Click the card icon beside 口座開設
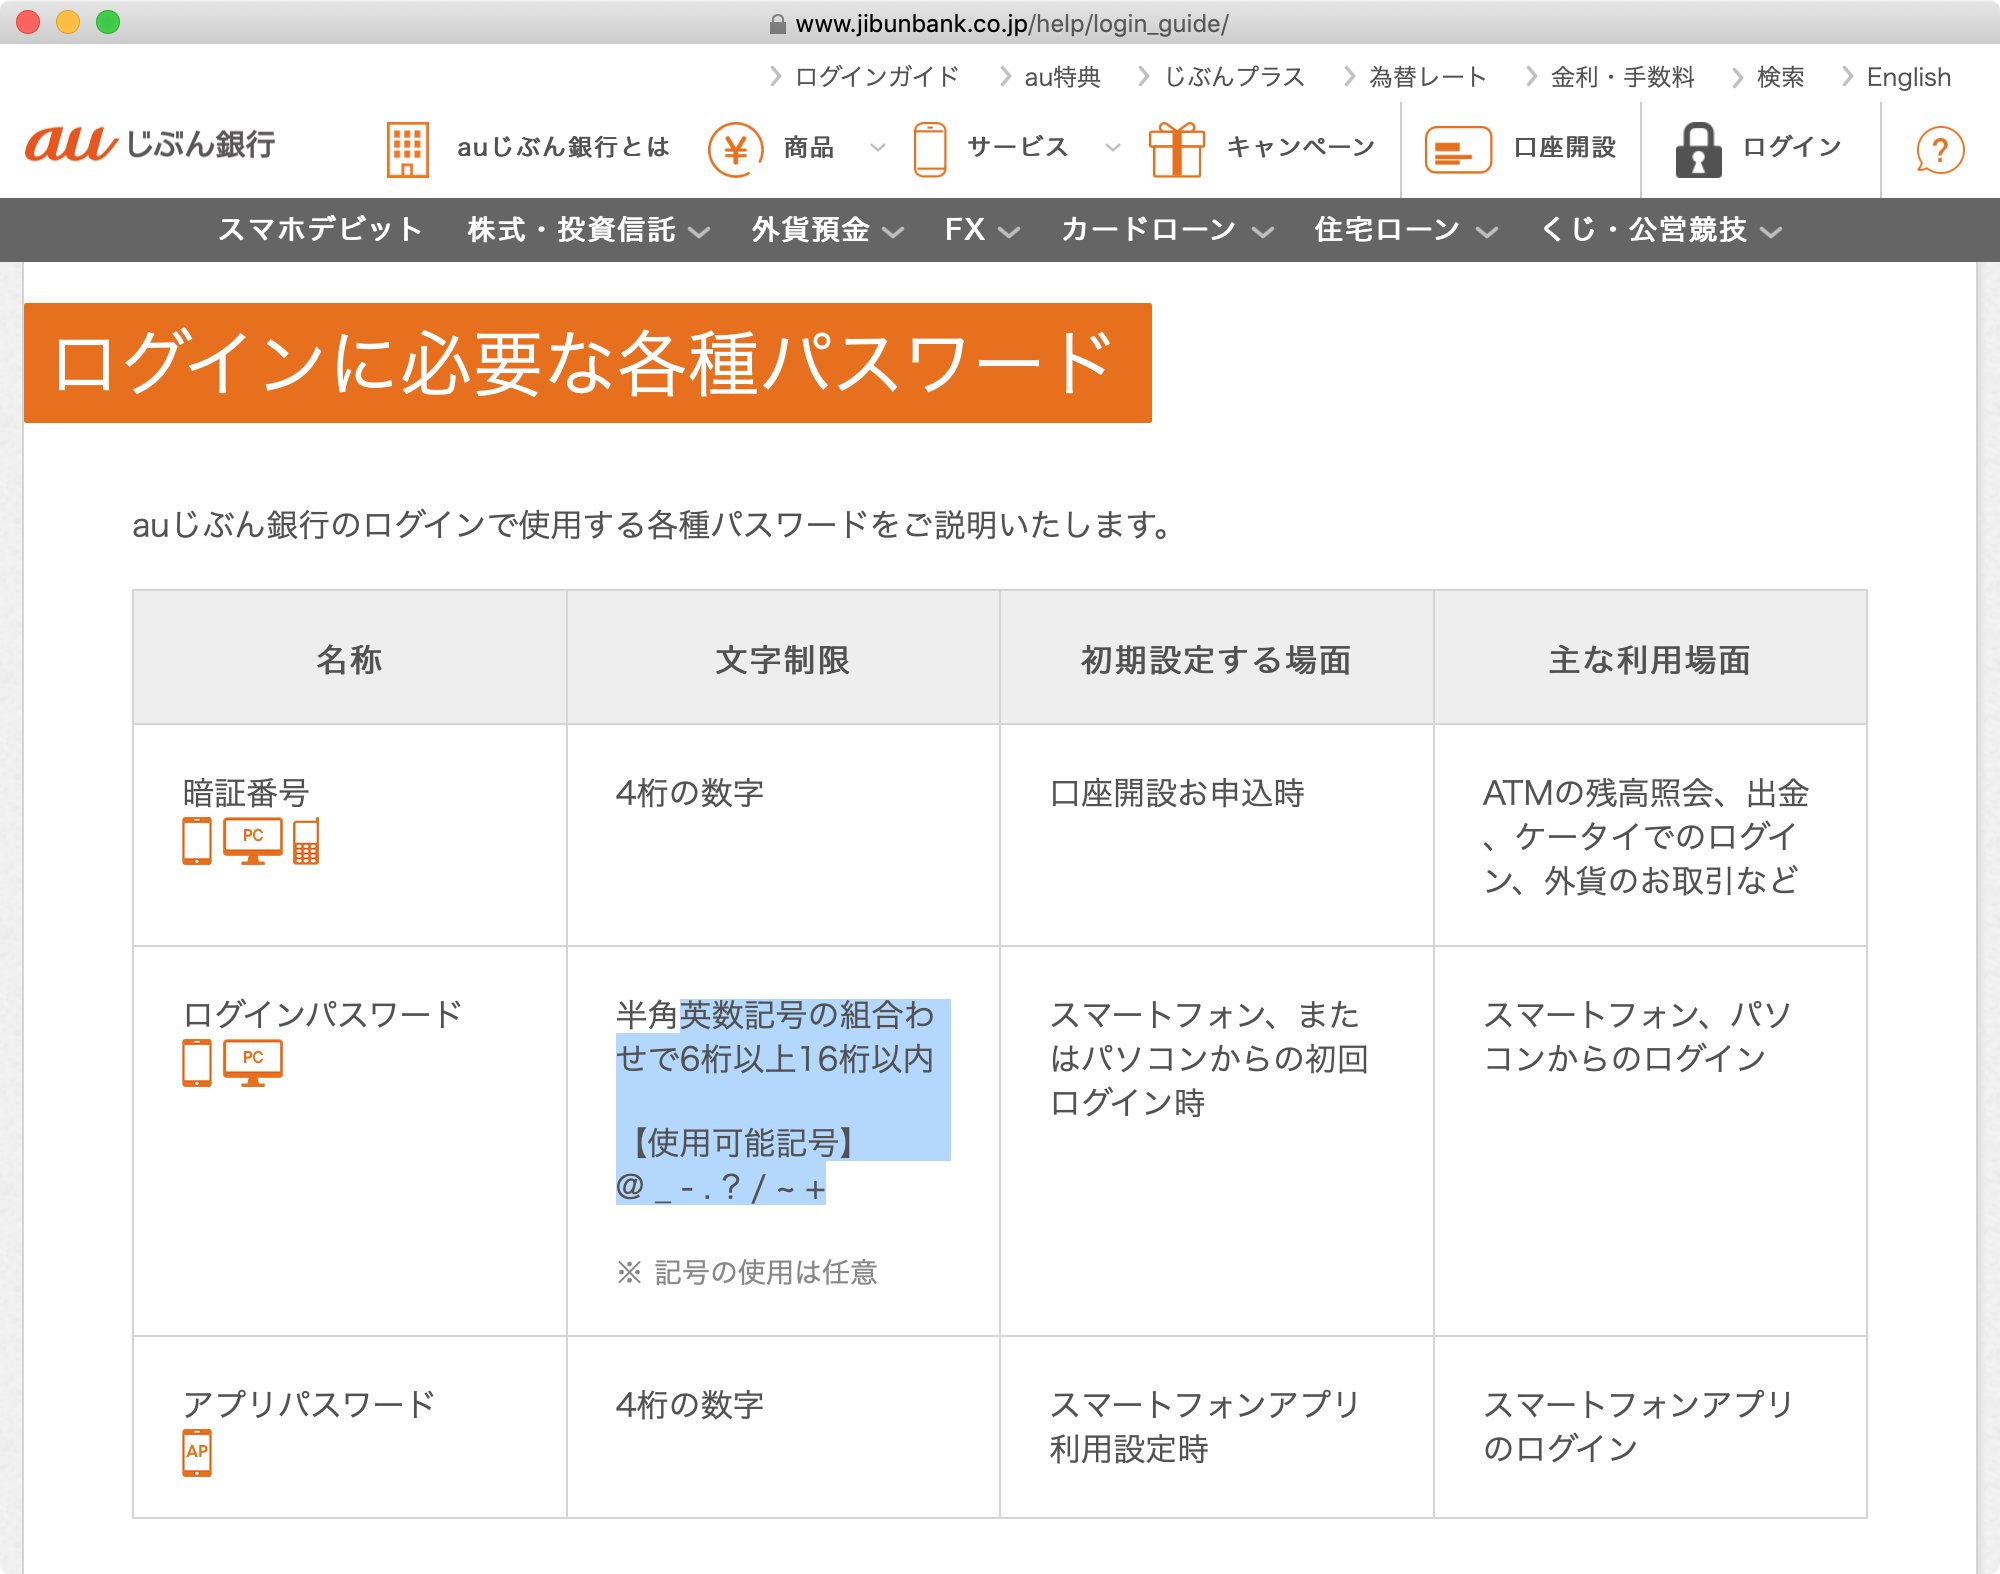 (x=1458, y=149)
